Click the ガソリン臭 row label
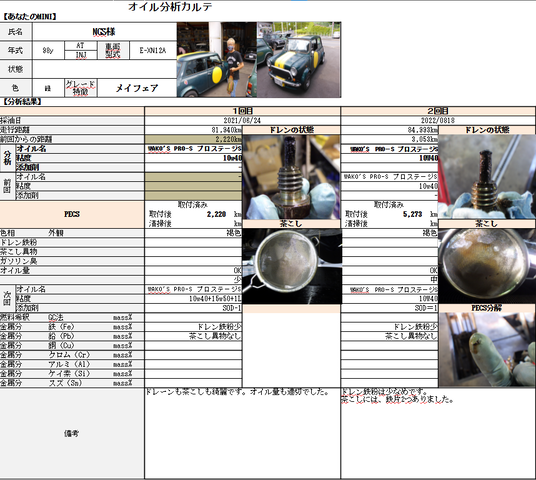Screen dimensions: 536x480 point(72,261)
